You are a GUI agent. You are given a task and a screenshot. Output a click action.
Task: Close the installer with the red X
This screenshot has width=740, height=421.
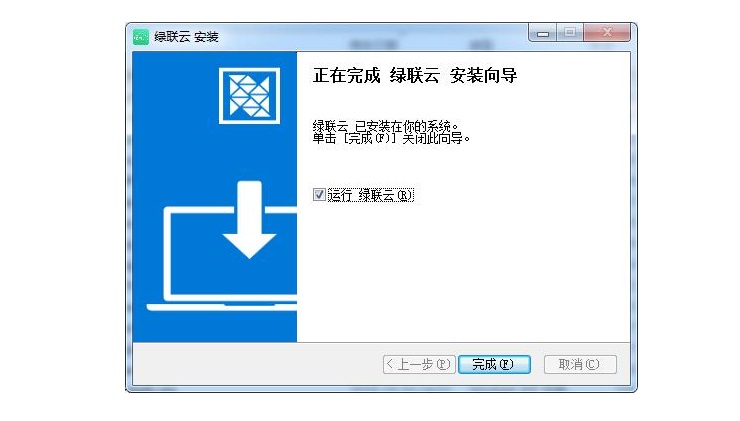coord(607,33)
